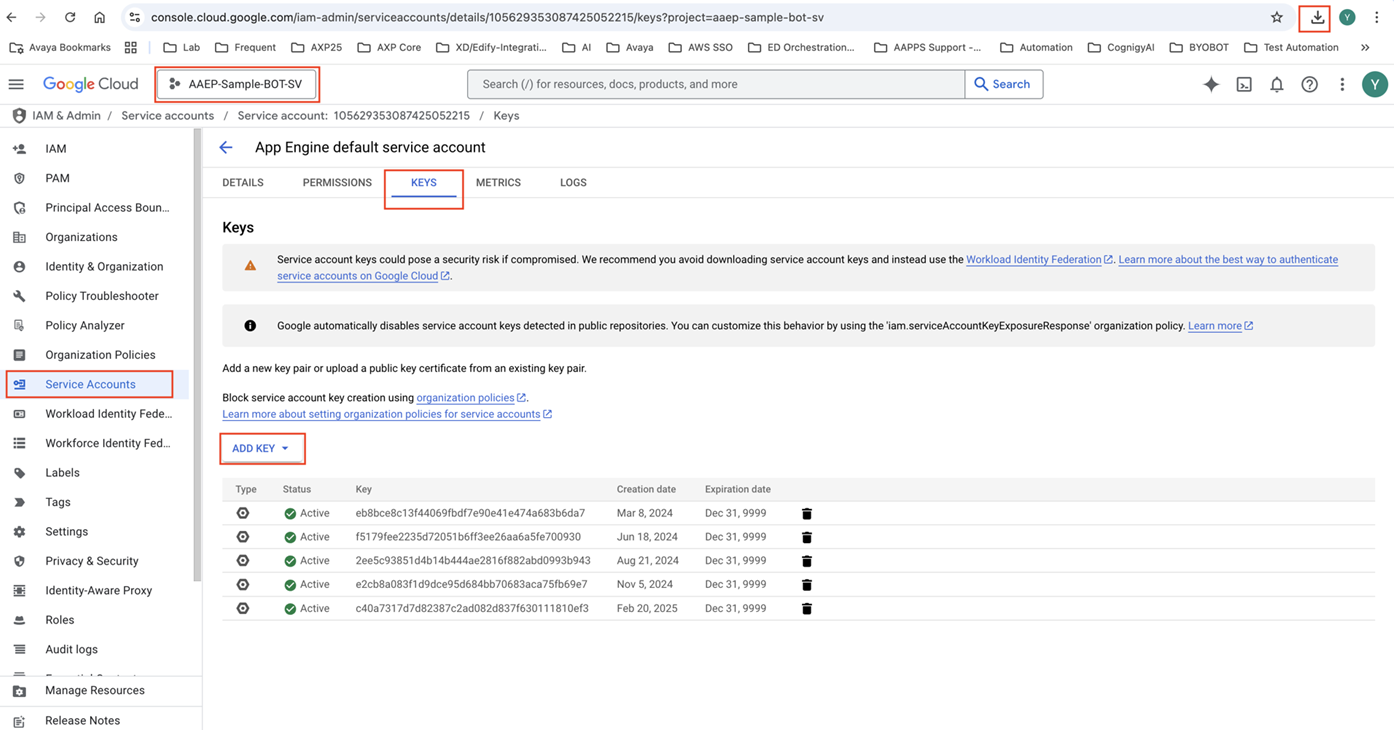Open the notifications bell
The width and height of the screenshot is (1394, 730).
(1277, 85)
